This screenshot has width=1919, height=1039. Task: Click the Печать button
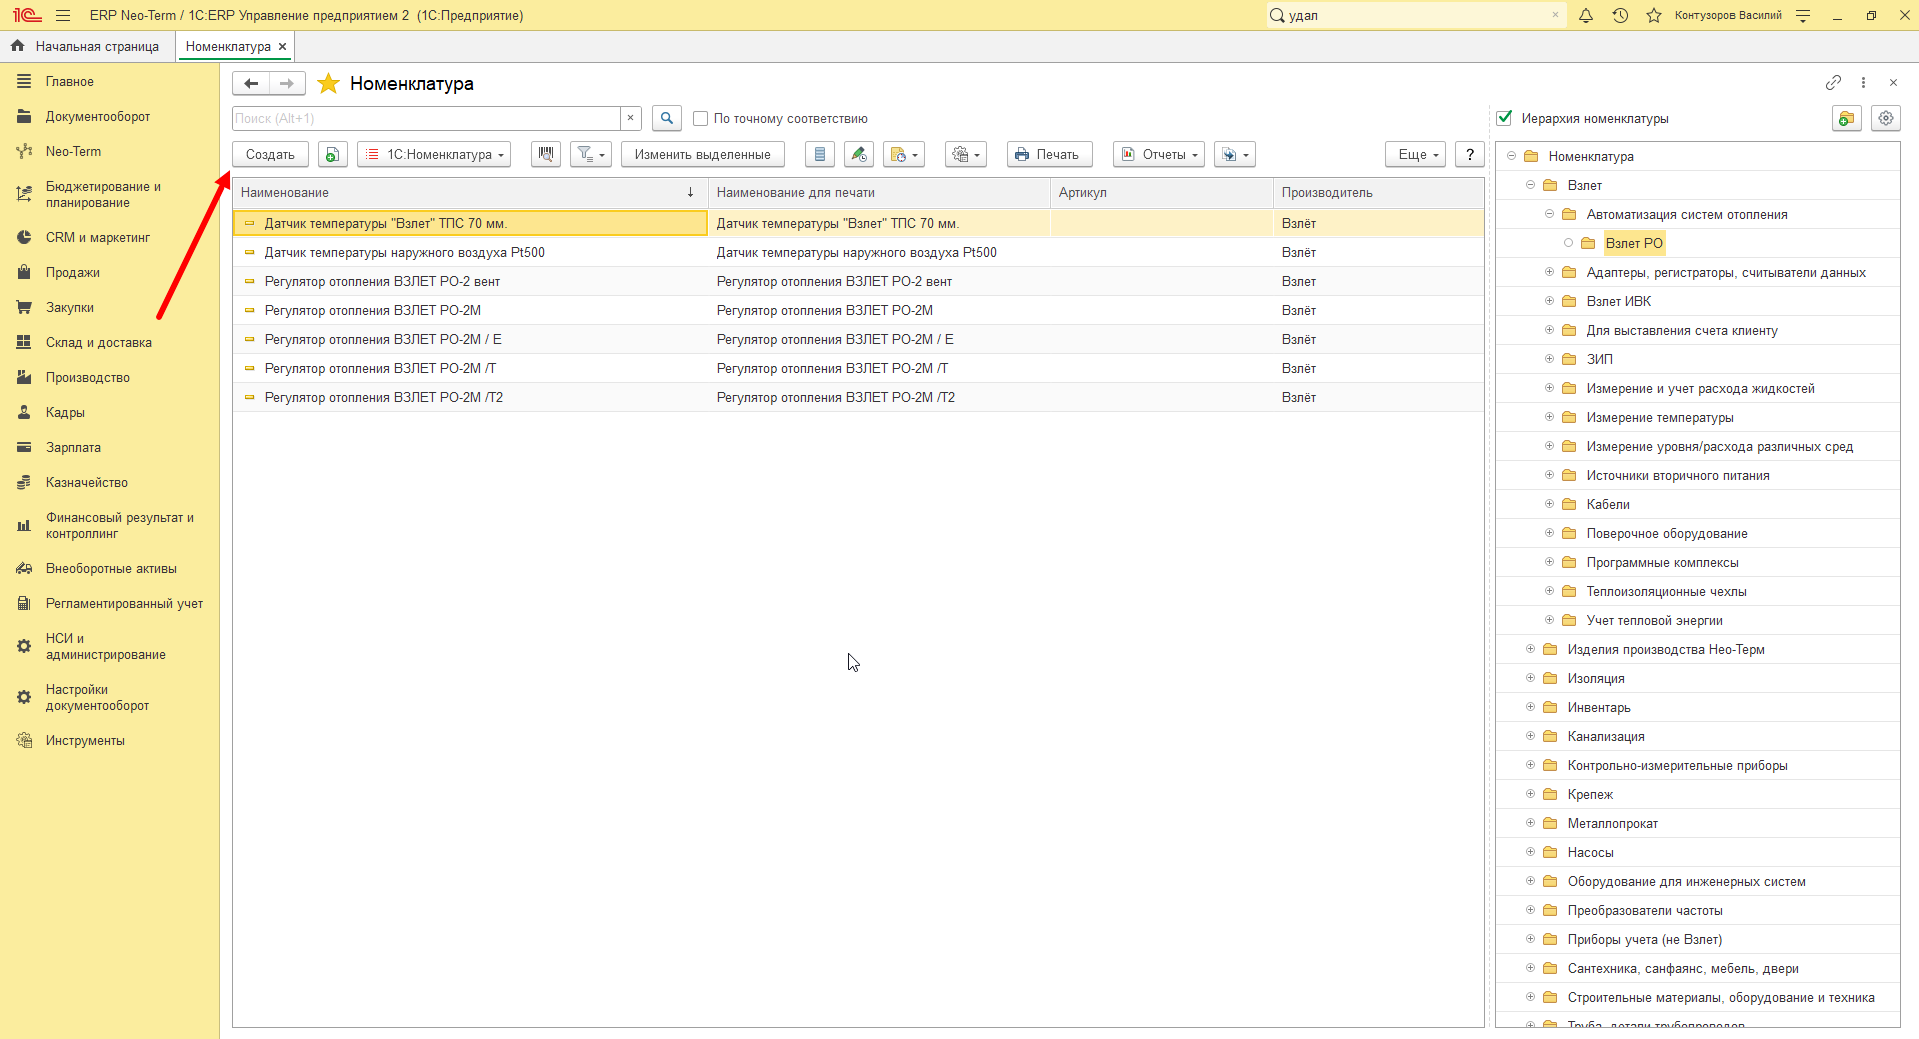1050,155
